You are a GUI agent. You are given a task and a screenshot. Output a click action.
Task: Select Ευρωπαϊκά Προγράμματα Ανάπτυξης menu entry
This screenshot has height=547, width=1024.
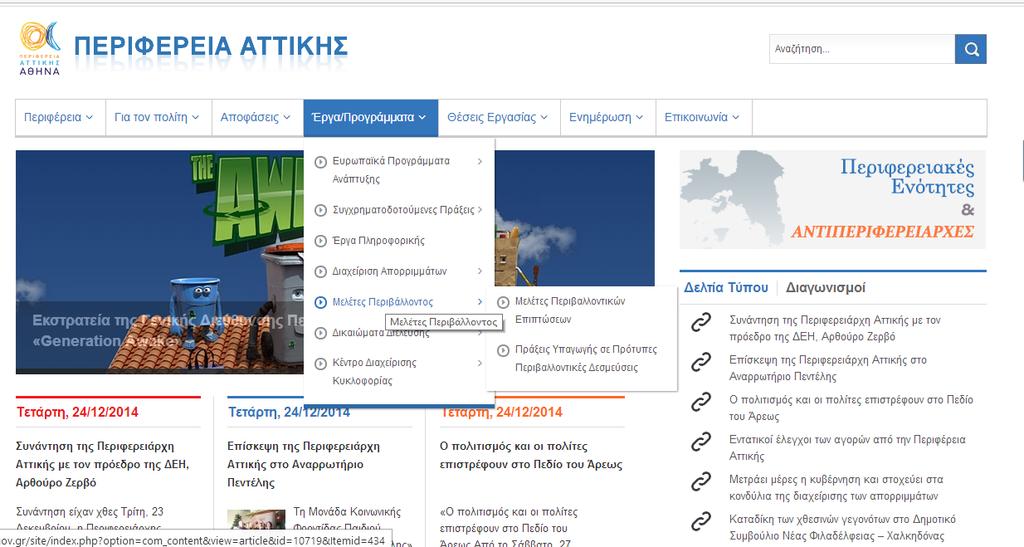point(391,170)
